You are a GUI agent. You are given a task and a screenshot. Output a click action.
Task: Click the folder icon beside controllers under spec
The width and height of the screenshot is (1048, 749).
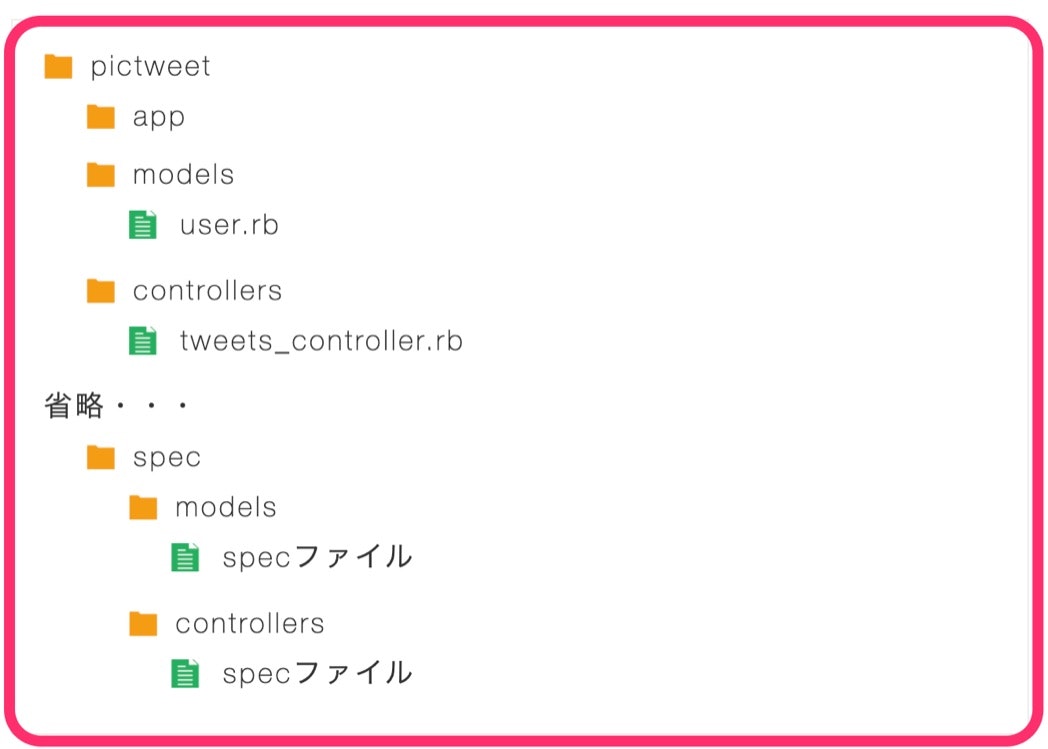pos(144,624)
